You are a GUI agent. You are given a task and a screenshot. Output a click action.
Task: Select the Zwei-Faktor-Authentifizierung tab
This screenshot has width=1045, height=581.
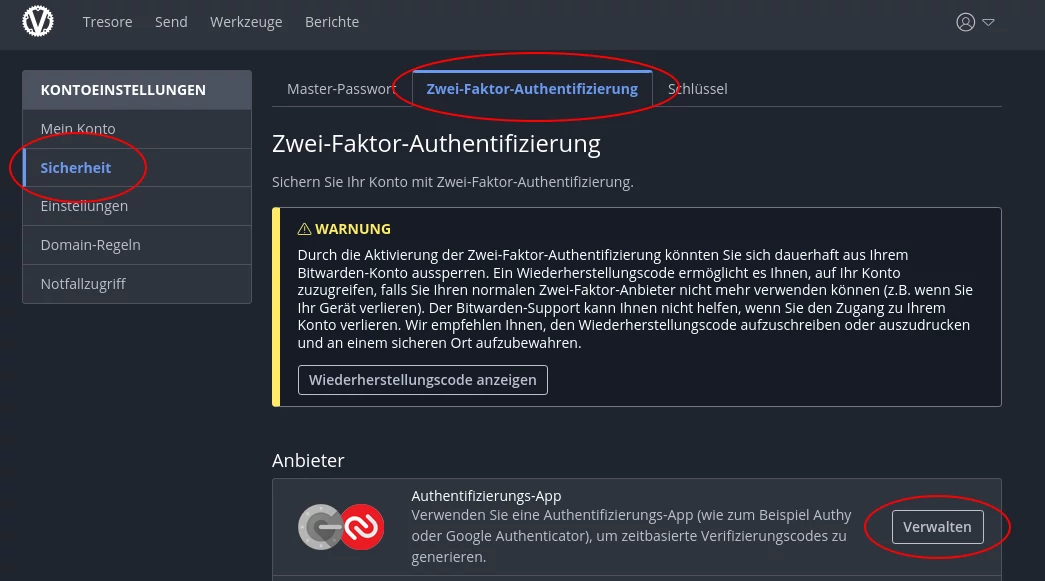click(532, 89)
